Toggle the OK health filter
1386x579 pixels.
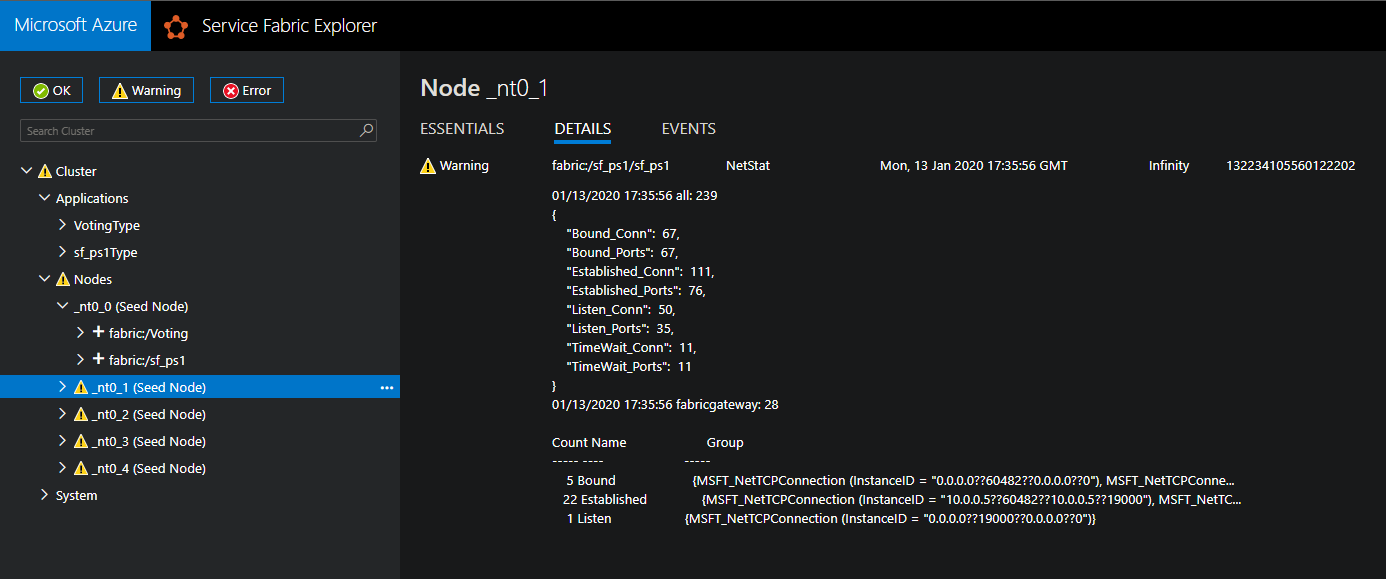coord(51,90)
